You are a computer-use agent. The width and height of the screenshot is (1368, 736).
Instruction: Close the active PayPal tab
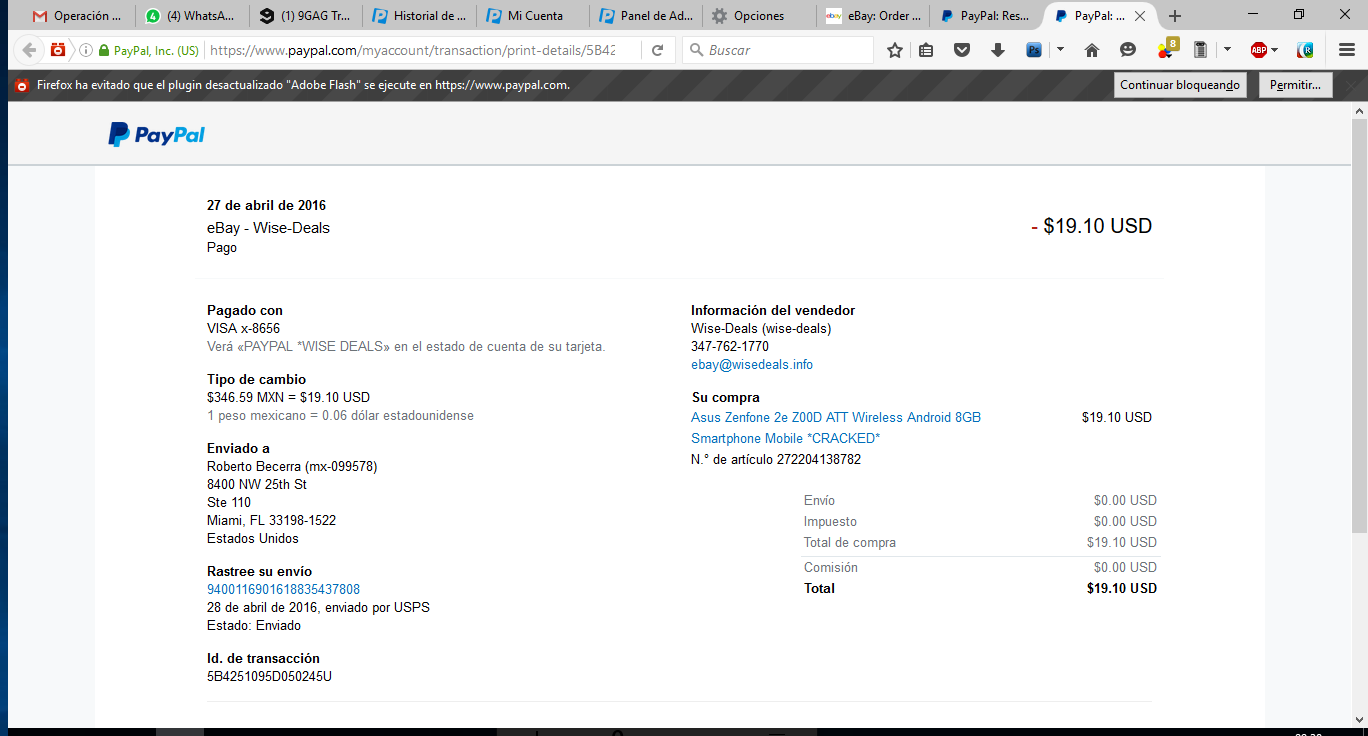[x=1140, y=16]
